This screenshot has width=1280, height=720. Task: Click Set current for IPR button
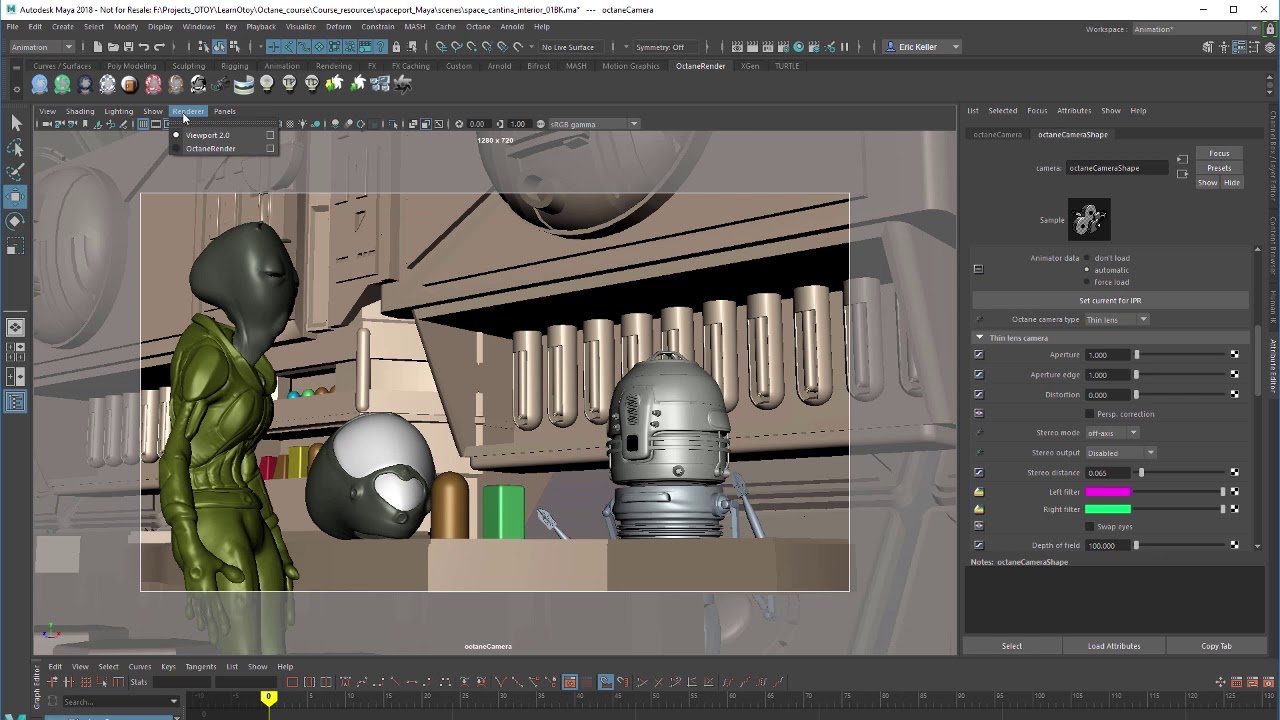point(1110,301)
